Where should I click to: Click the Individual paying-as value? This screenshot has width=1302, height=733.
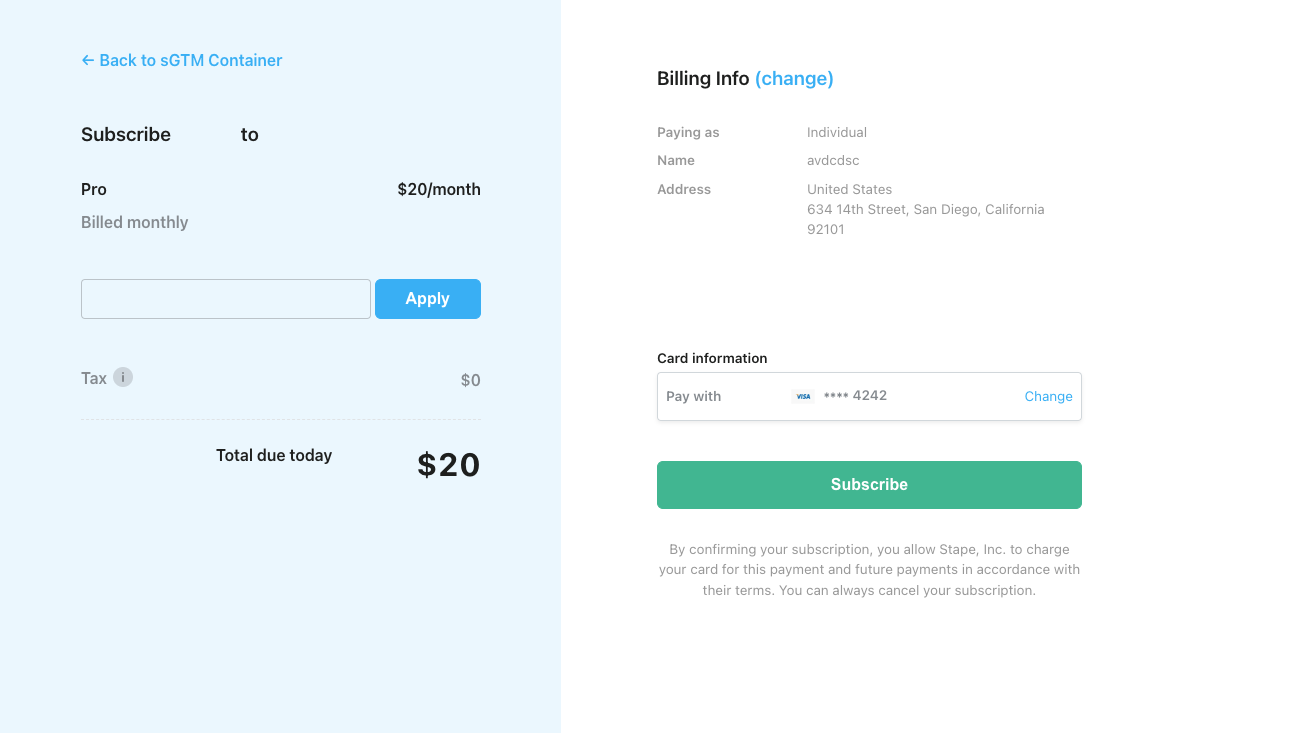point(837,132)
